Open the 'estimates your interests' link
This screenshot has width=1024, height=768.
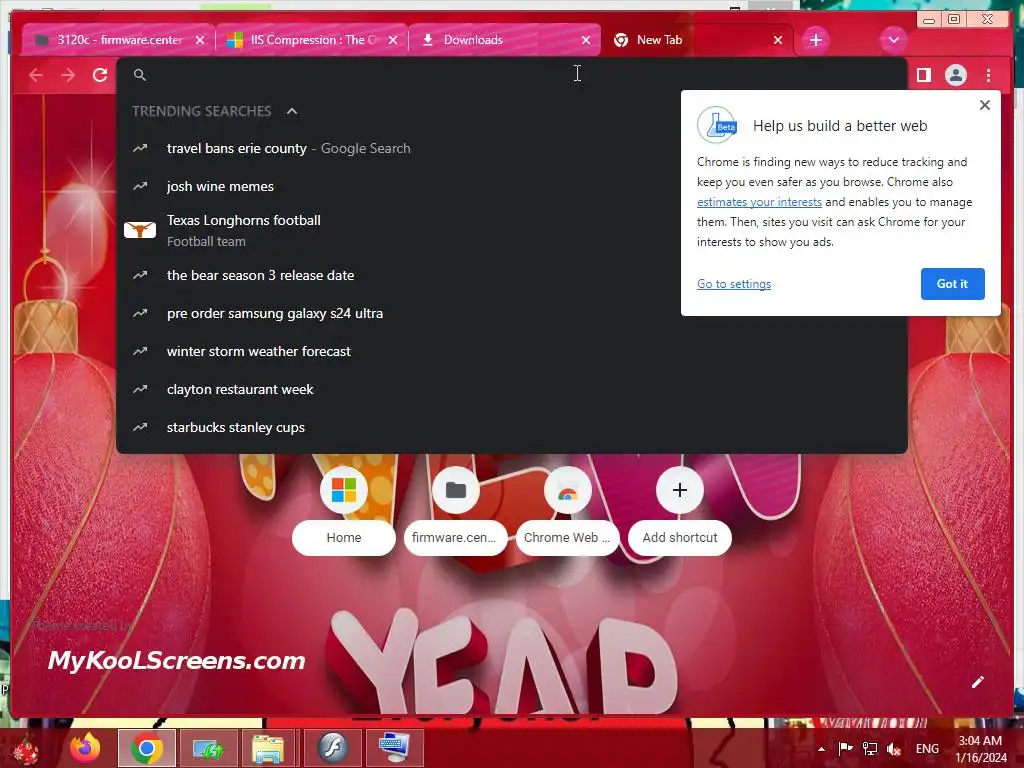tap(759, 202)
